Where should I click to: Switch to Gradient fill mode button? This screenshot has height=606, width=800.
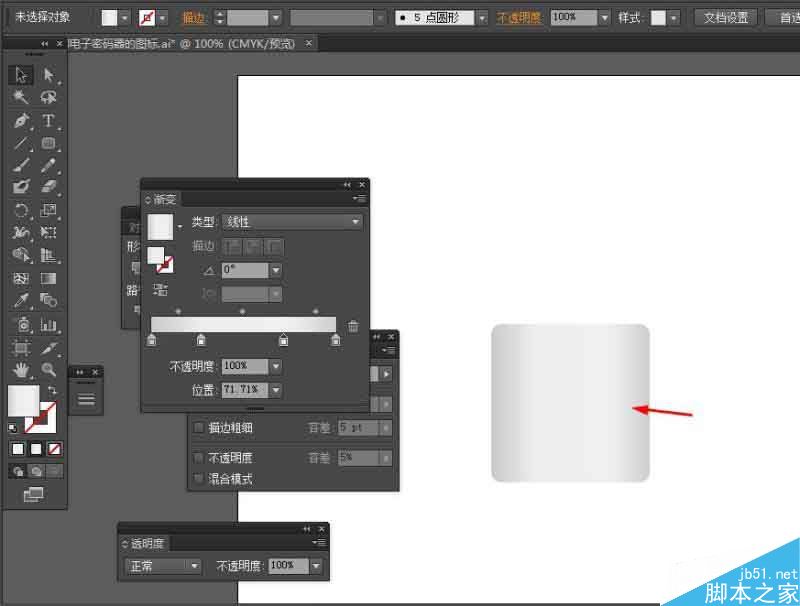pyautogui.click(x=36, y=449)
